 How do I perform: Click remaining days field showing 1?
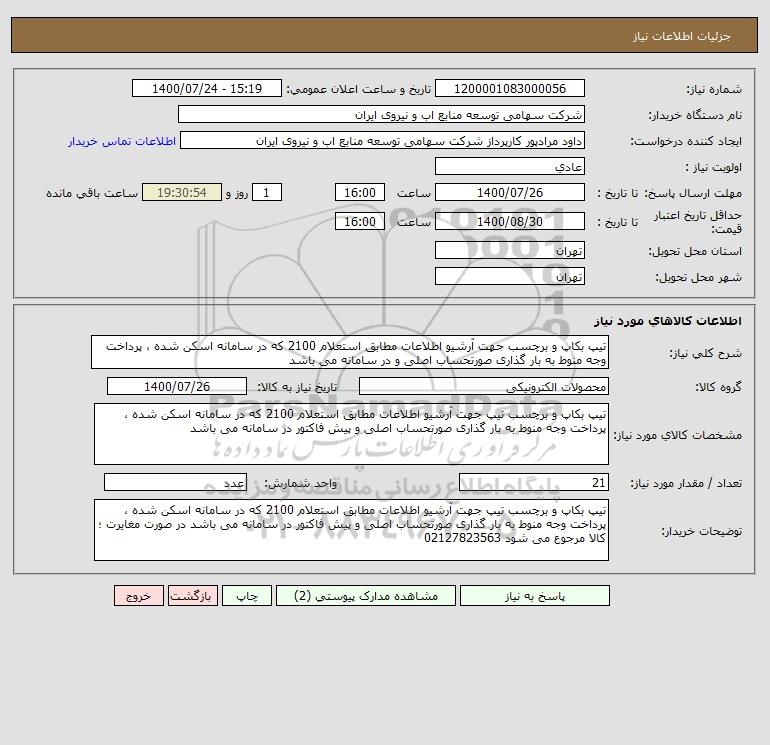(267, 193)
